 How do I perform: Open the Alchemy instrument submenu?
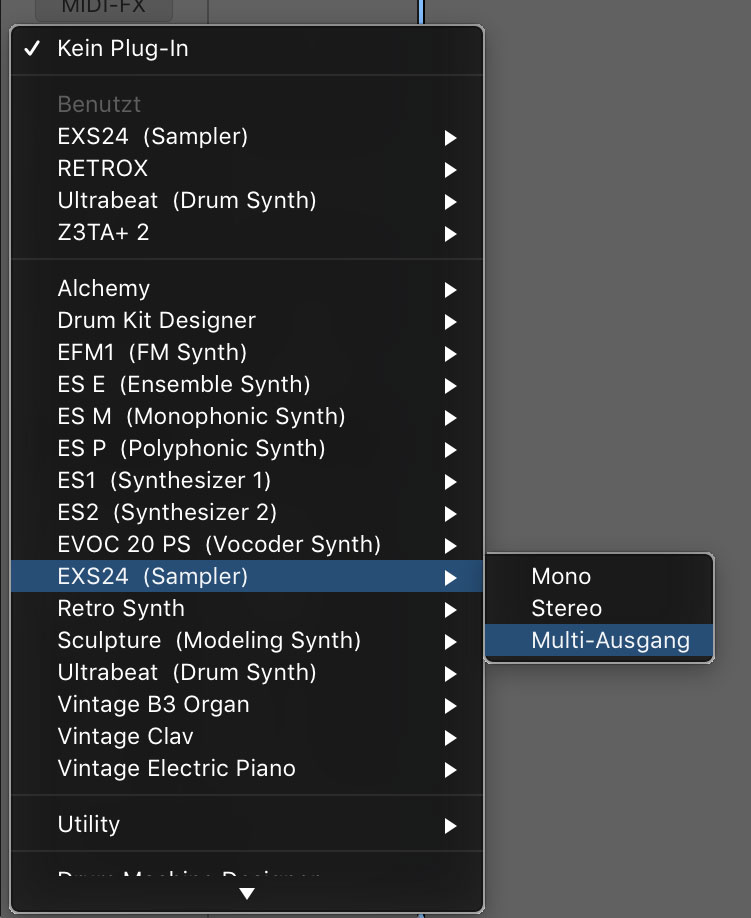tap(247, 289)
